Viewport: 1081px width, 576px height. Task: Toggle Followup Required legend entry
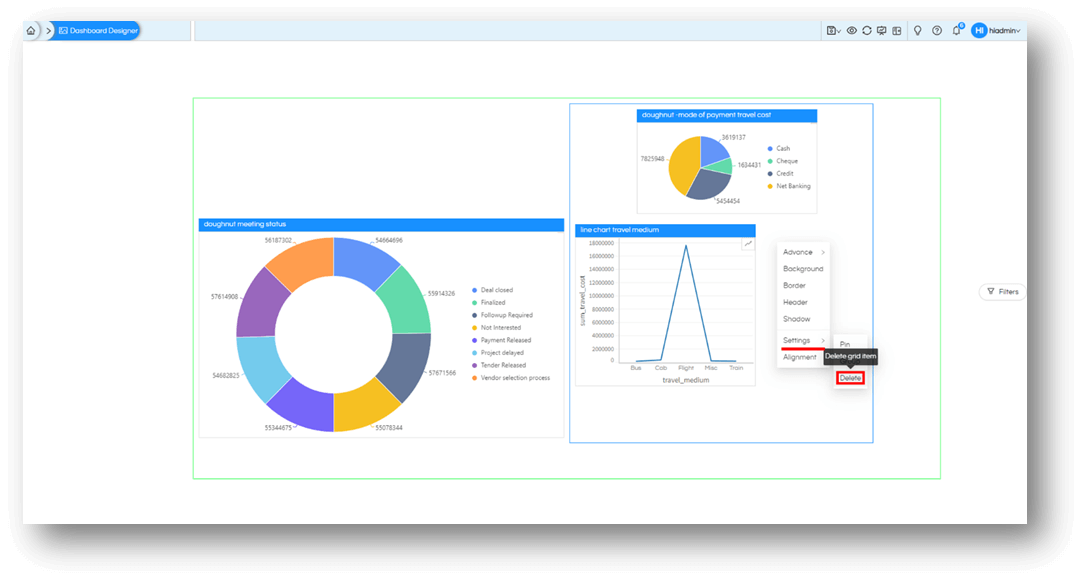(503, 315)
